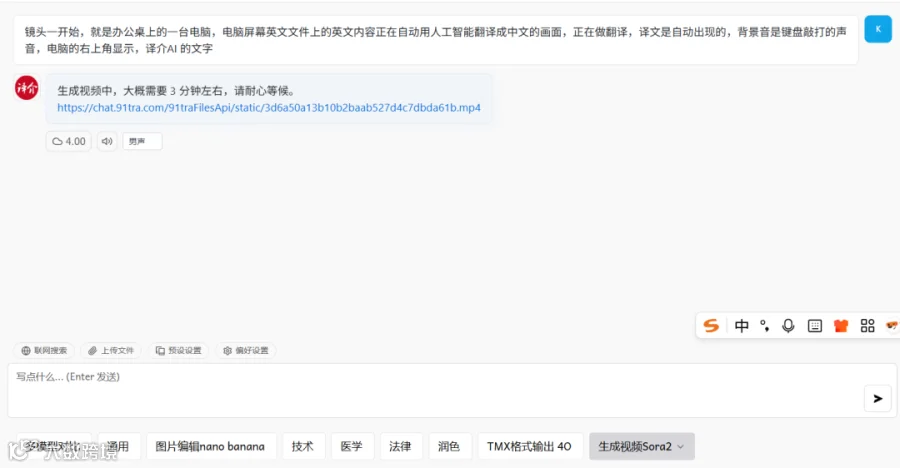
Task: Expand the 男声 voice dropdown
Action: (x=142, y=141)
